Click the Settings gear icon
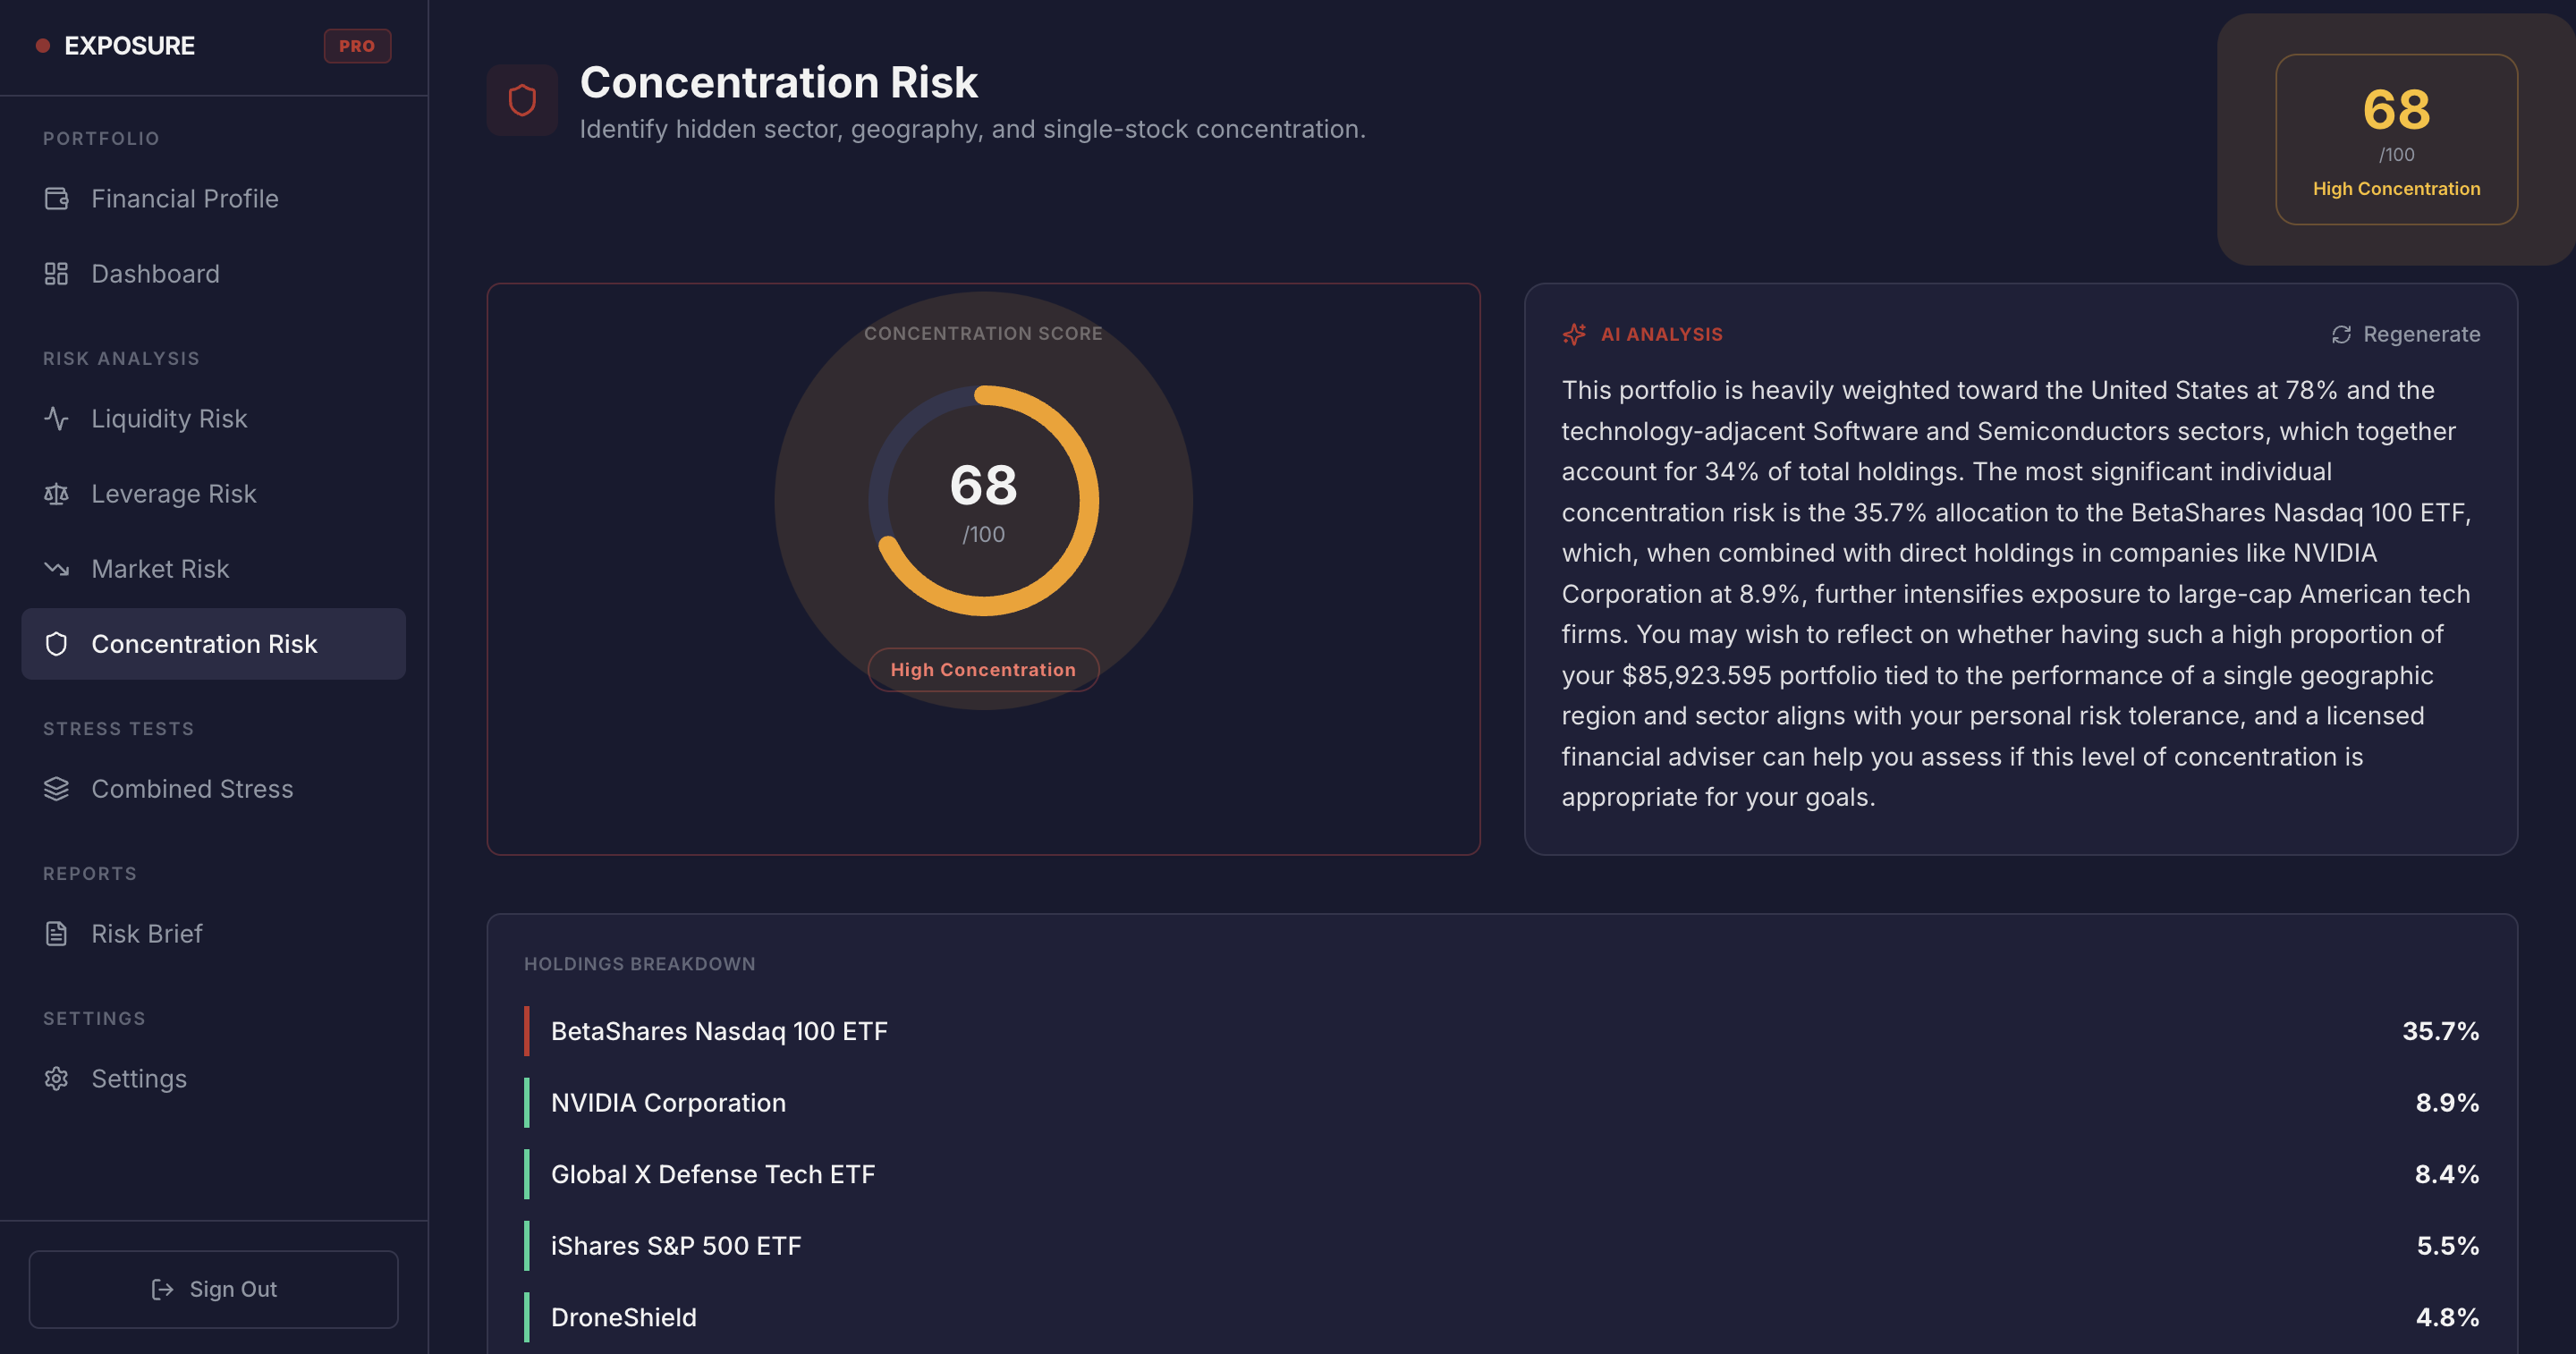 tap(56, 1079)
